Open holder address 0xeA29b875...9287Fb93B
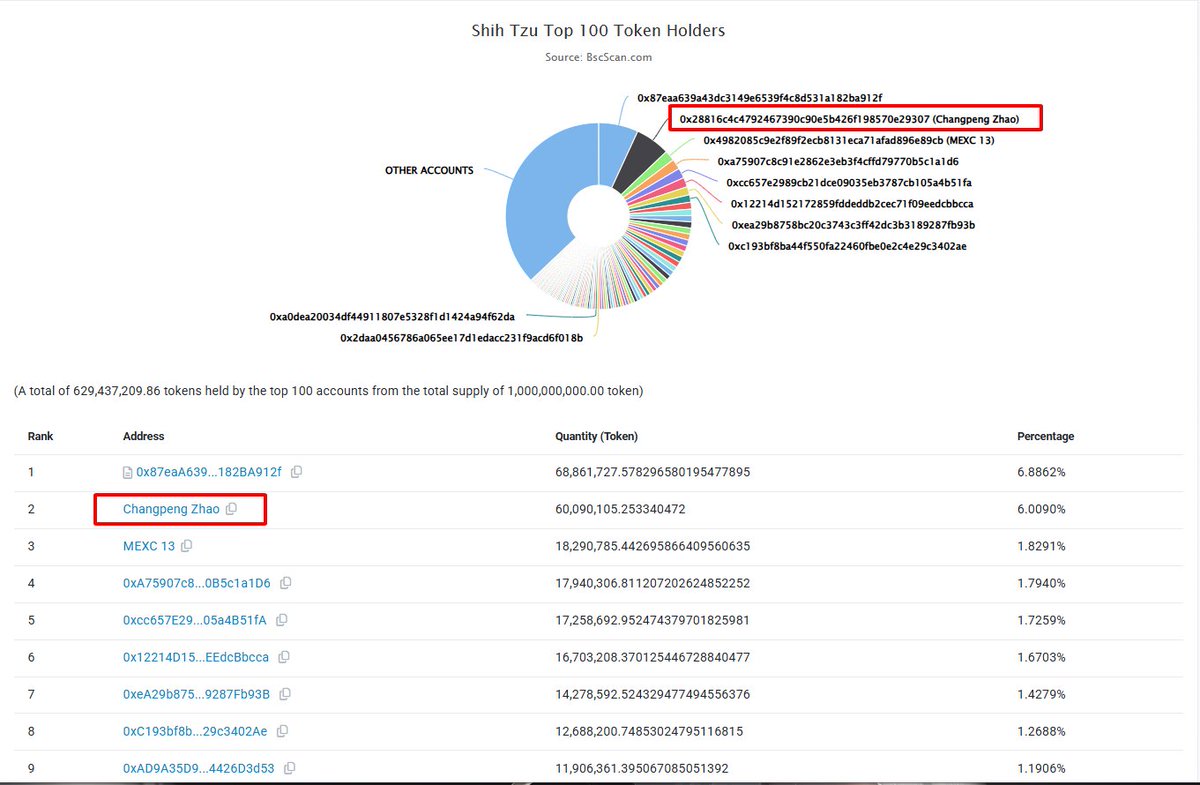The width and height of the screenshot is (1200, 785). [x=197, y=694]
